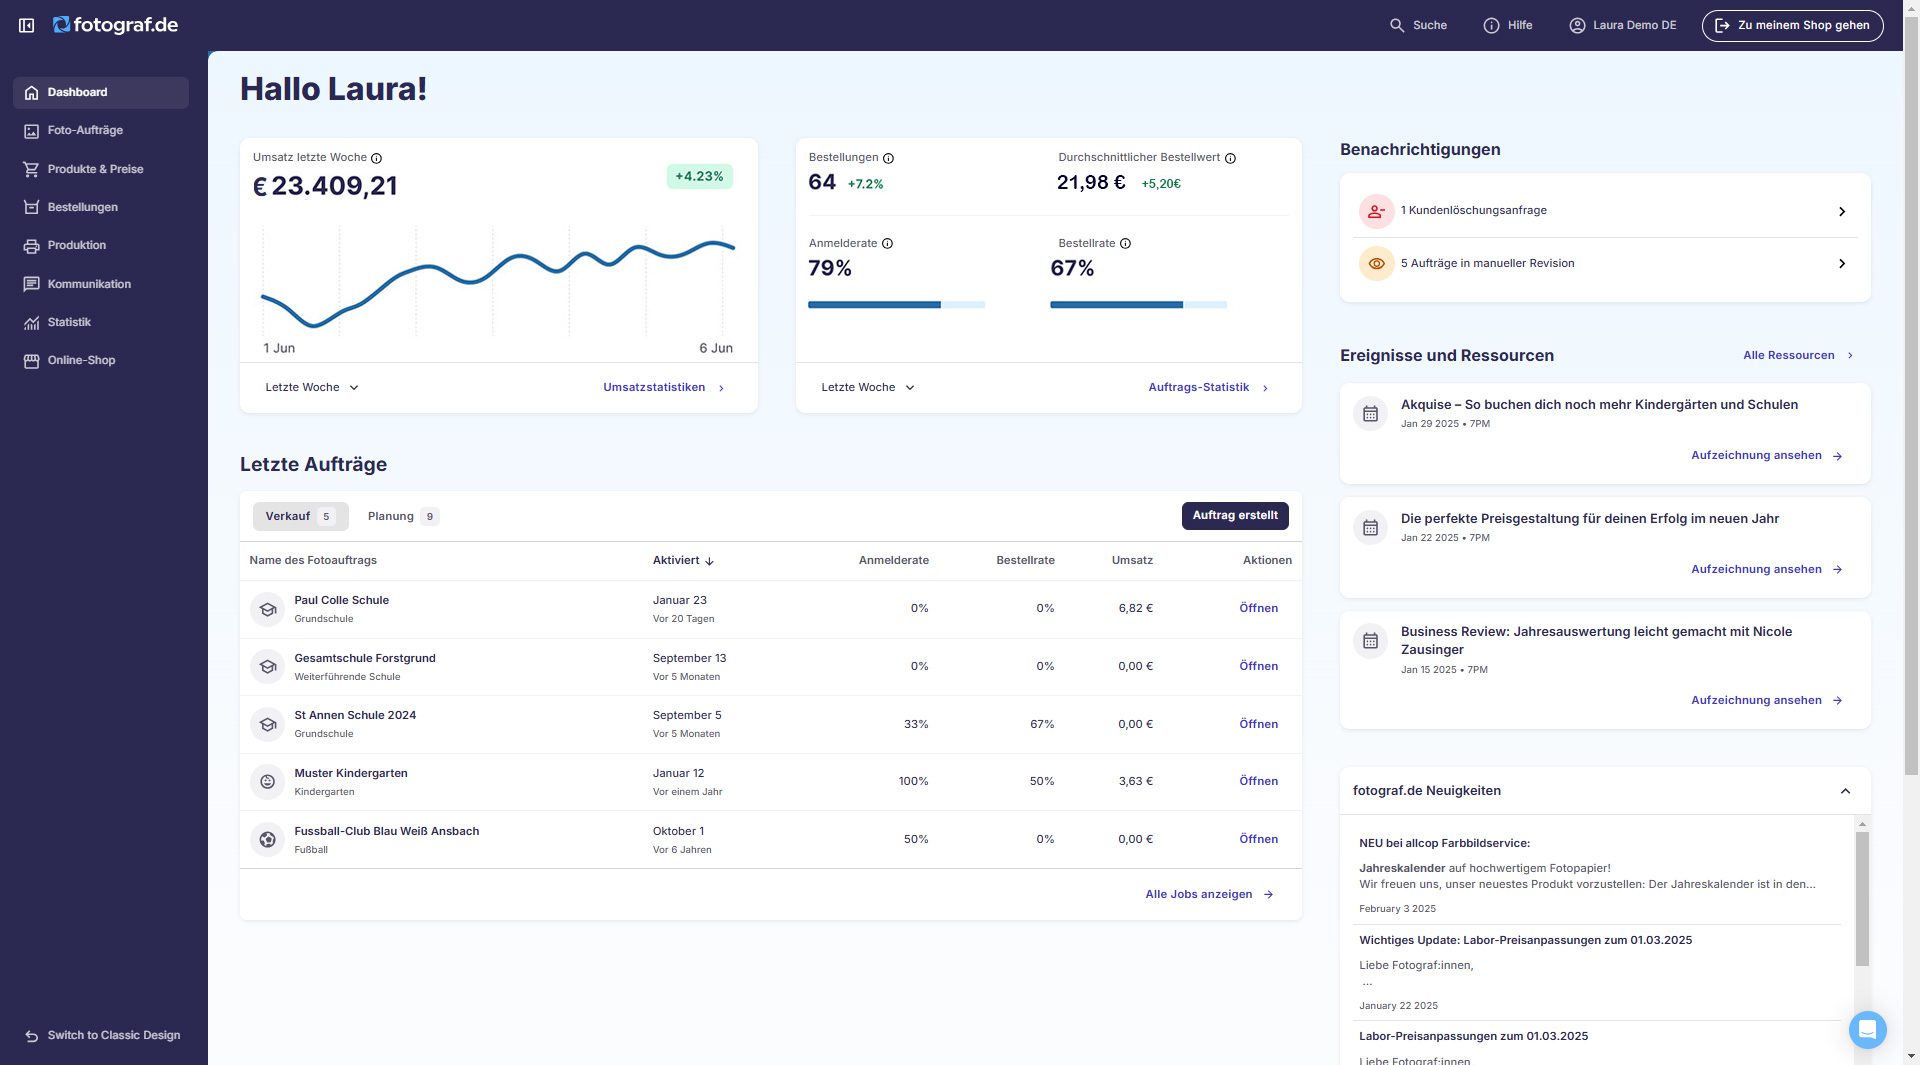Switch to the Planung tab
Screen dimensions: 1920x1065
402,516
